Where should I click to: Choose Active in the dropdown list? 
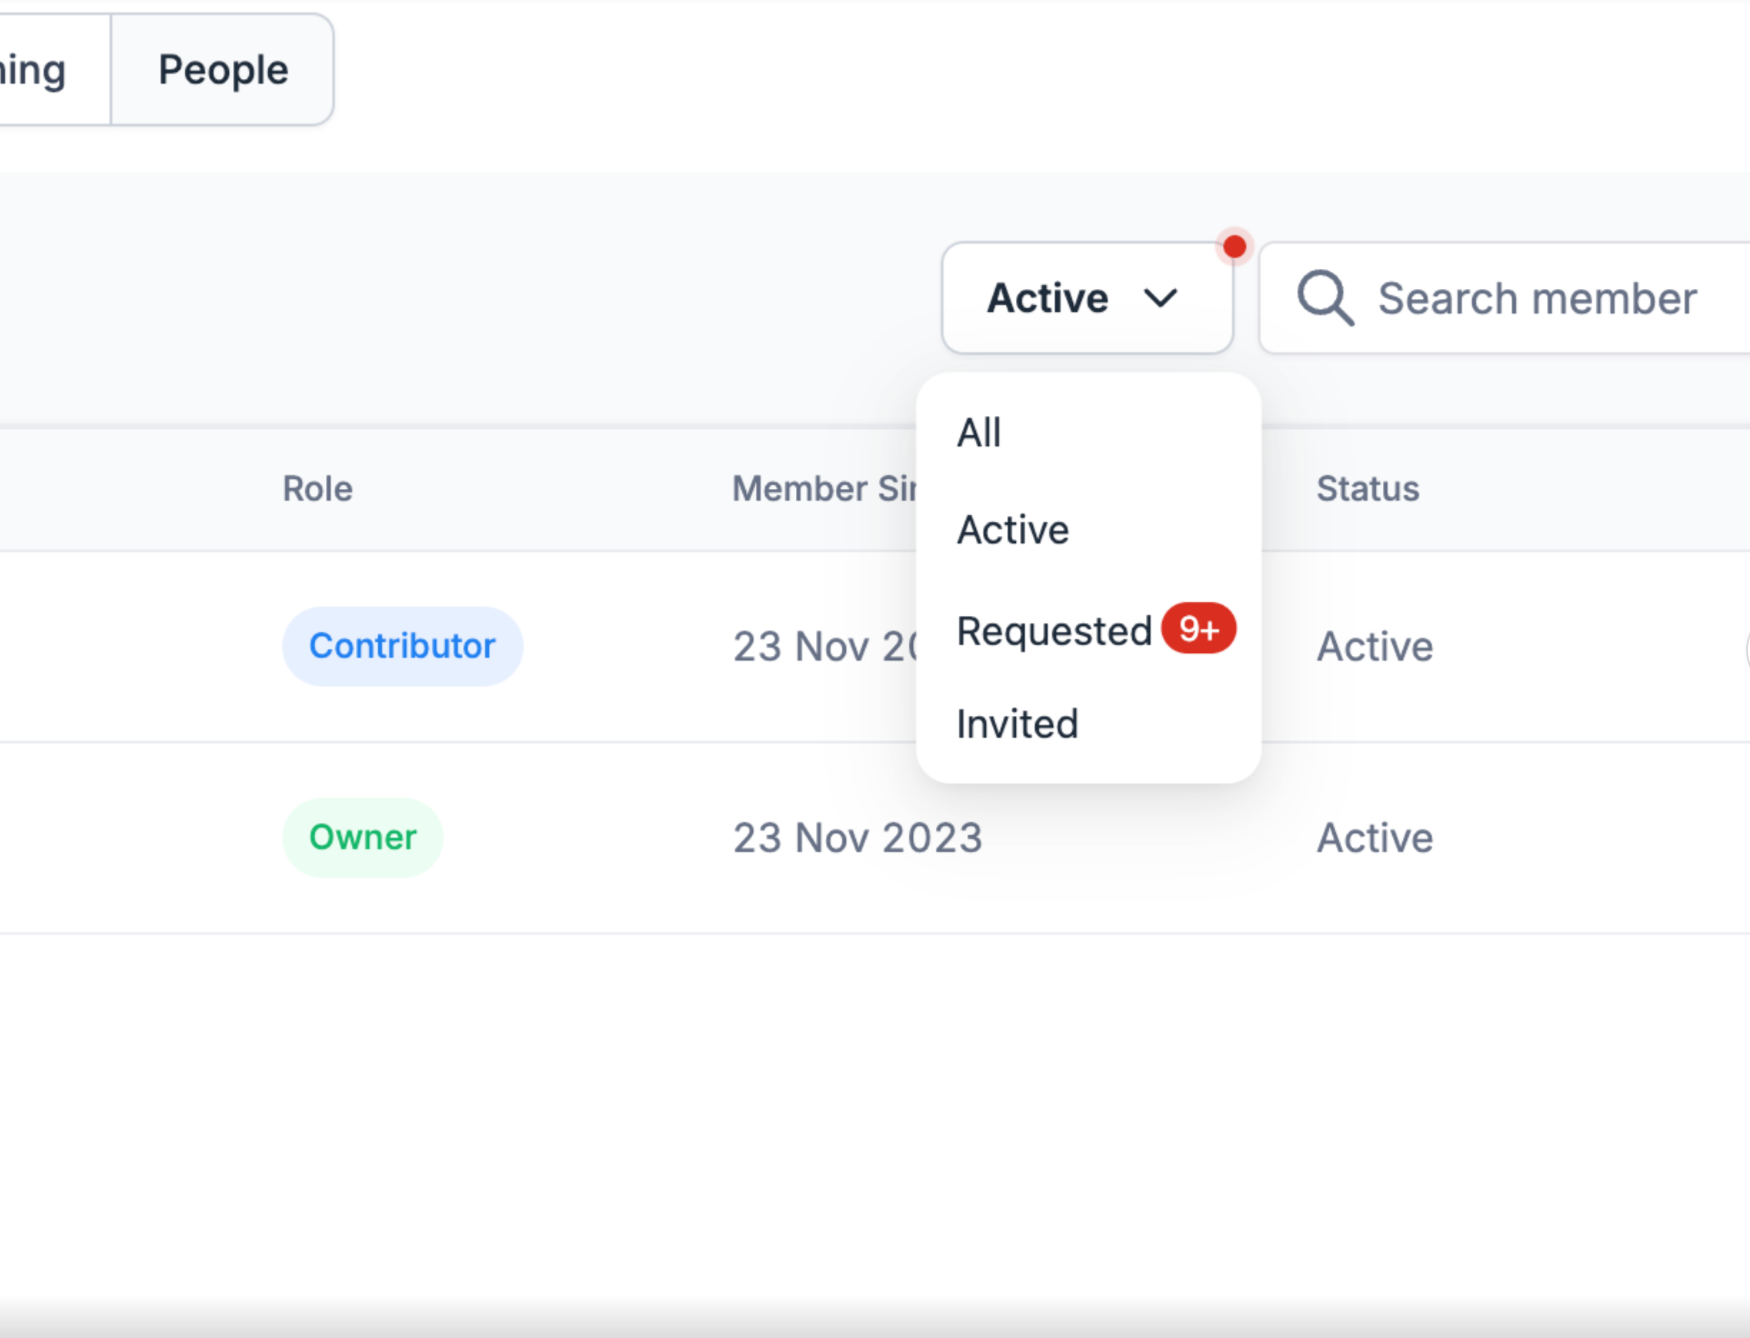point(1013,530)
